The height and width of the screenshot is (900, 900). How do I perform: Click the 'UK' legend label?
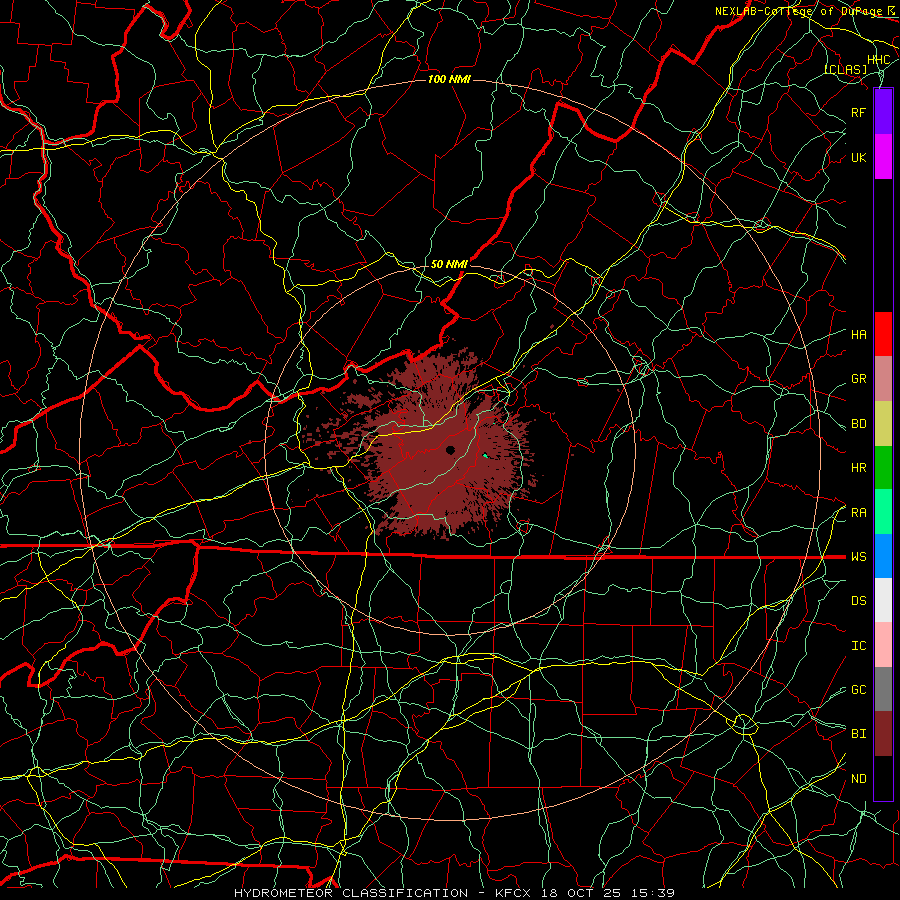pos(859,157)
